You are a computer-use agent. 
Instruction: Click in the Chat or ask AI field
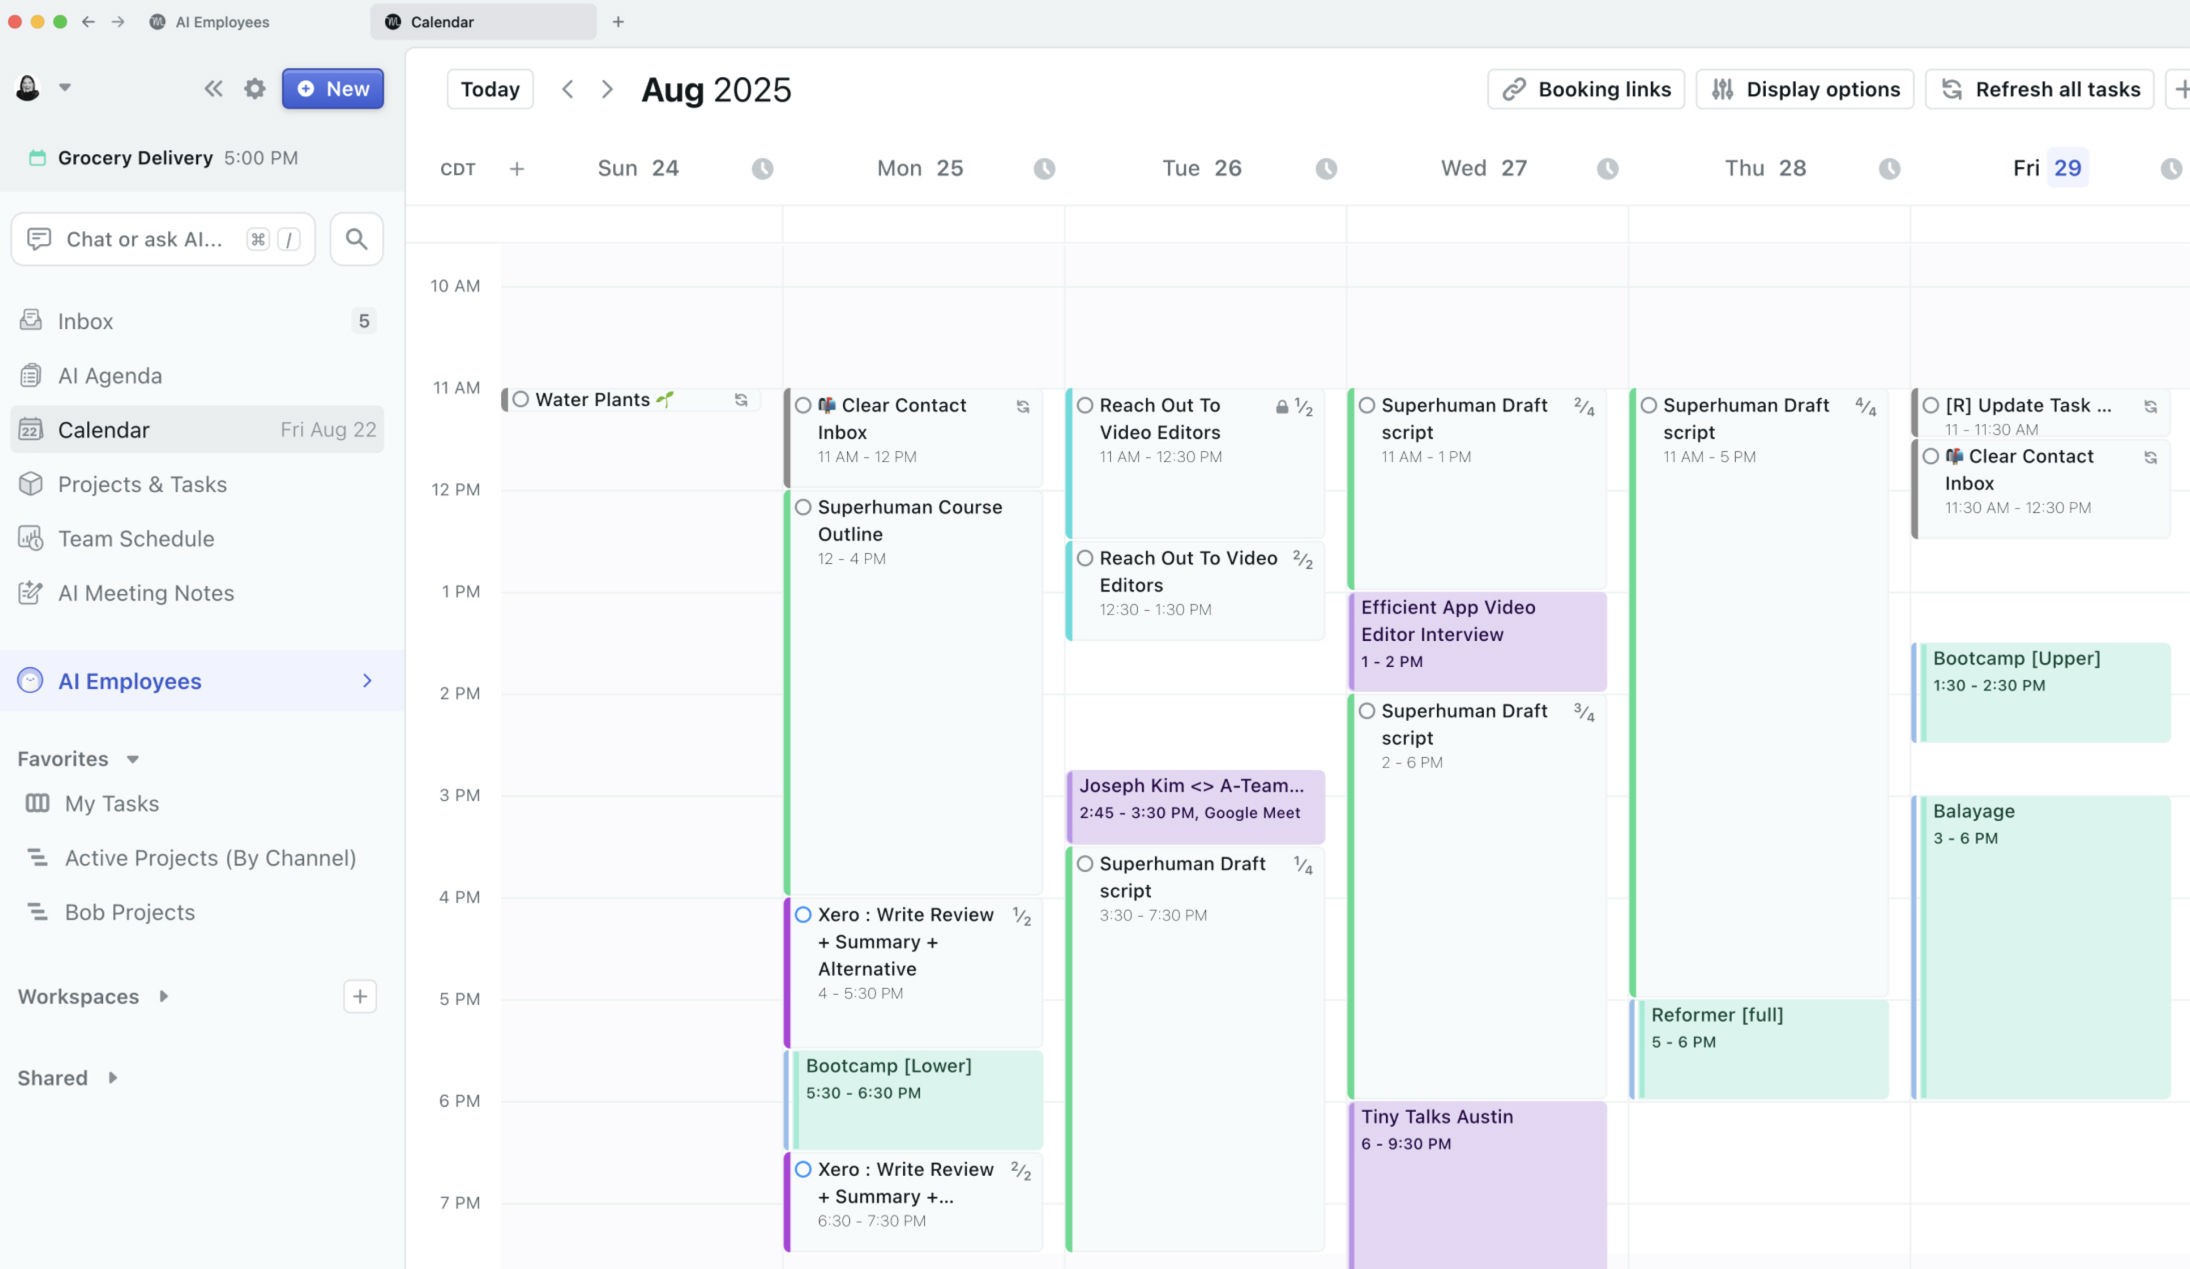tap(163, 239)
